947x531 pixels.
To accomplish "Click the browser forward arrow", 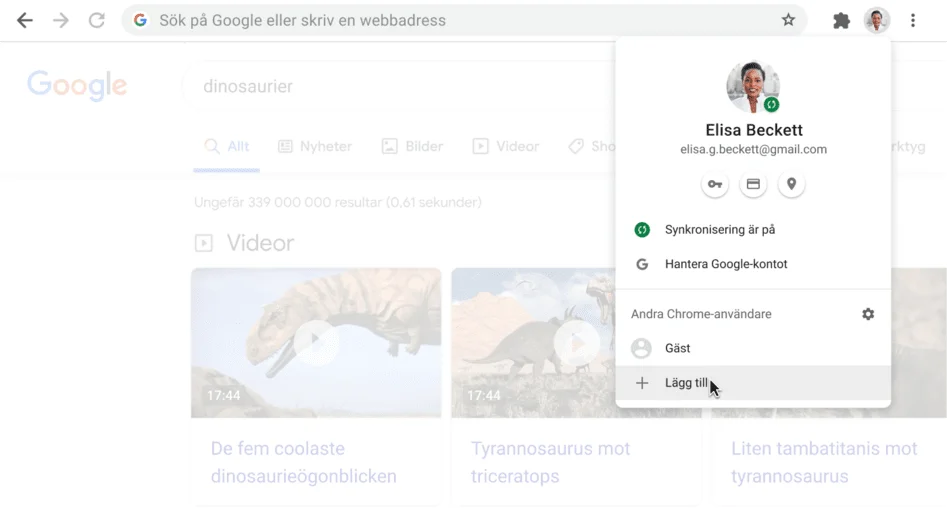I will (61, 20).
